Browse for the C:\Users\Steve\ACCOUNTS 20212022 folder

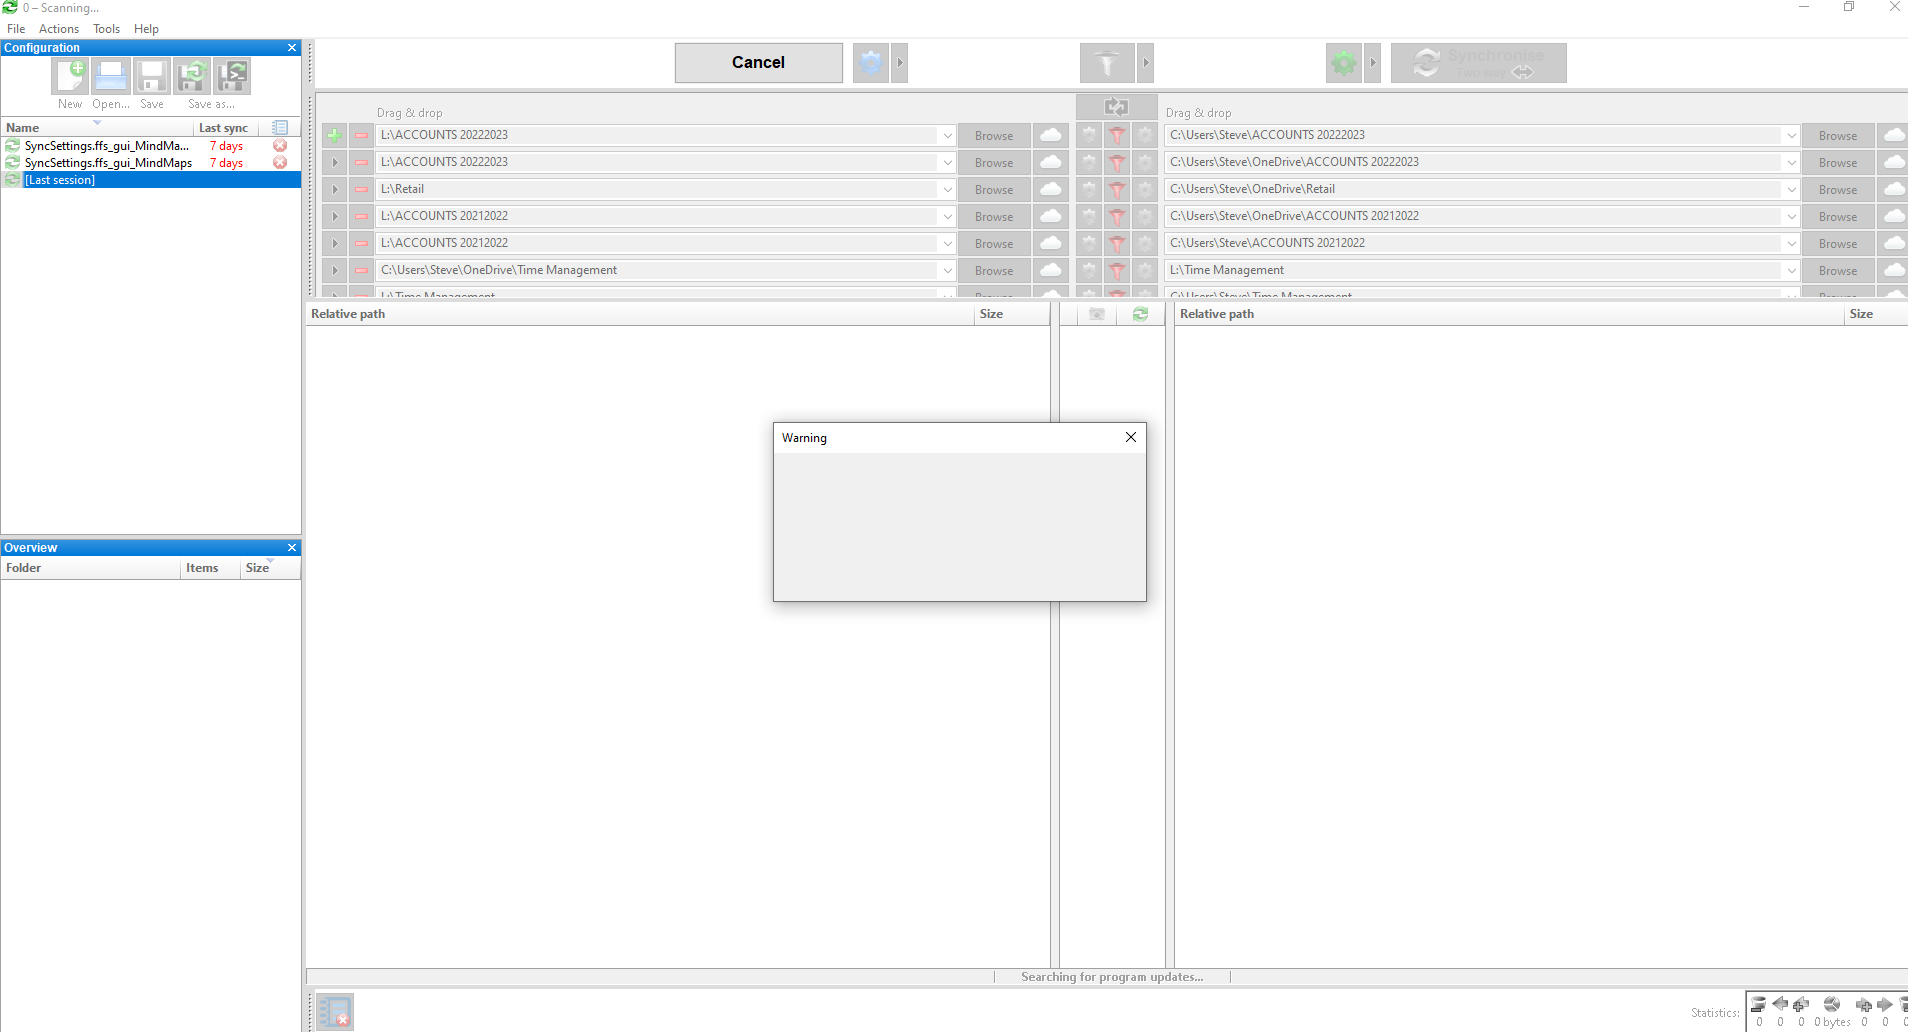pos(1838,243)
